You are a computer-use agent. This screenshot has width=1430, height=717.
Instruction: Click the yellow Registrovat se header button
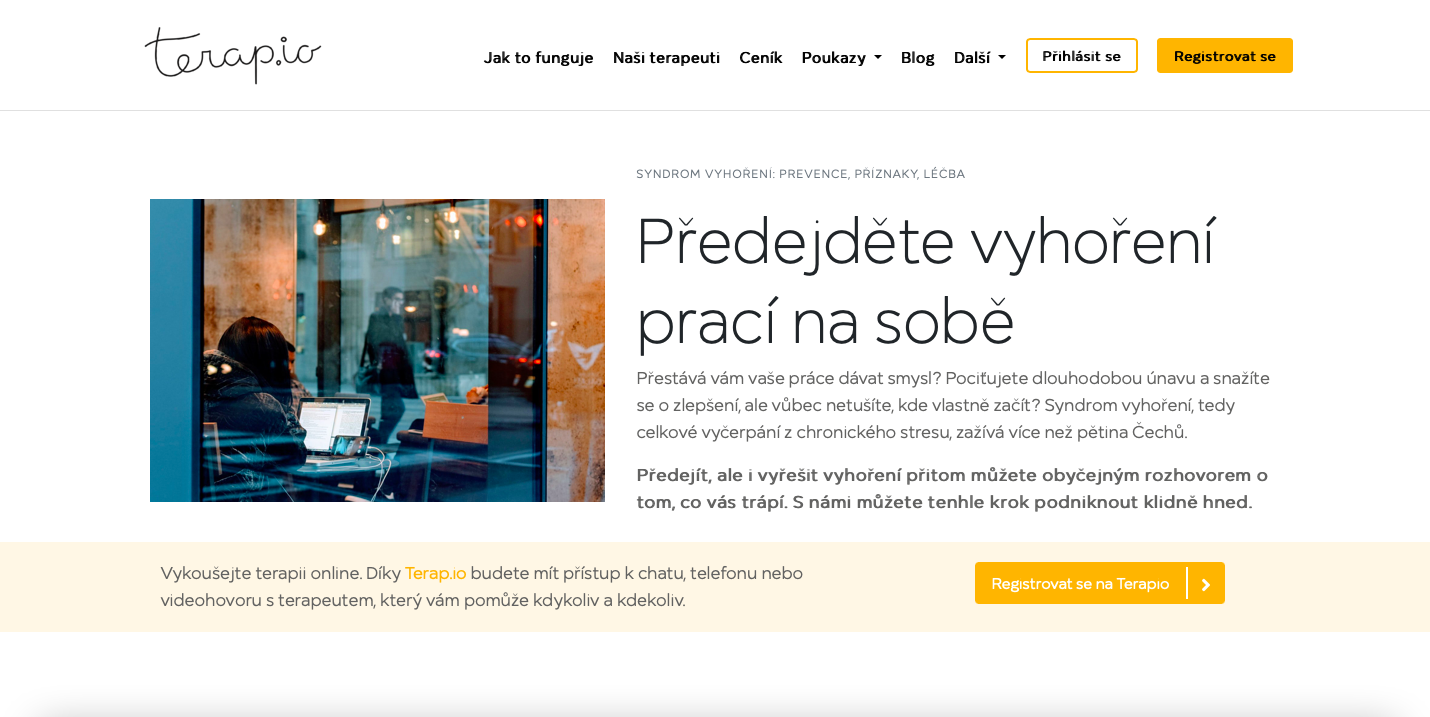(x=1224, y=56)
